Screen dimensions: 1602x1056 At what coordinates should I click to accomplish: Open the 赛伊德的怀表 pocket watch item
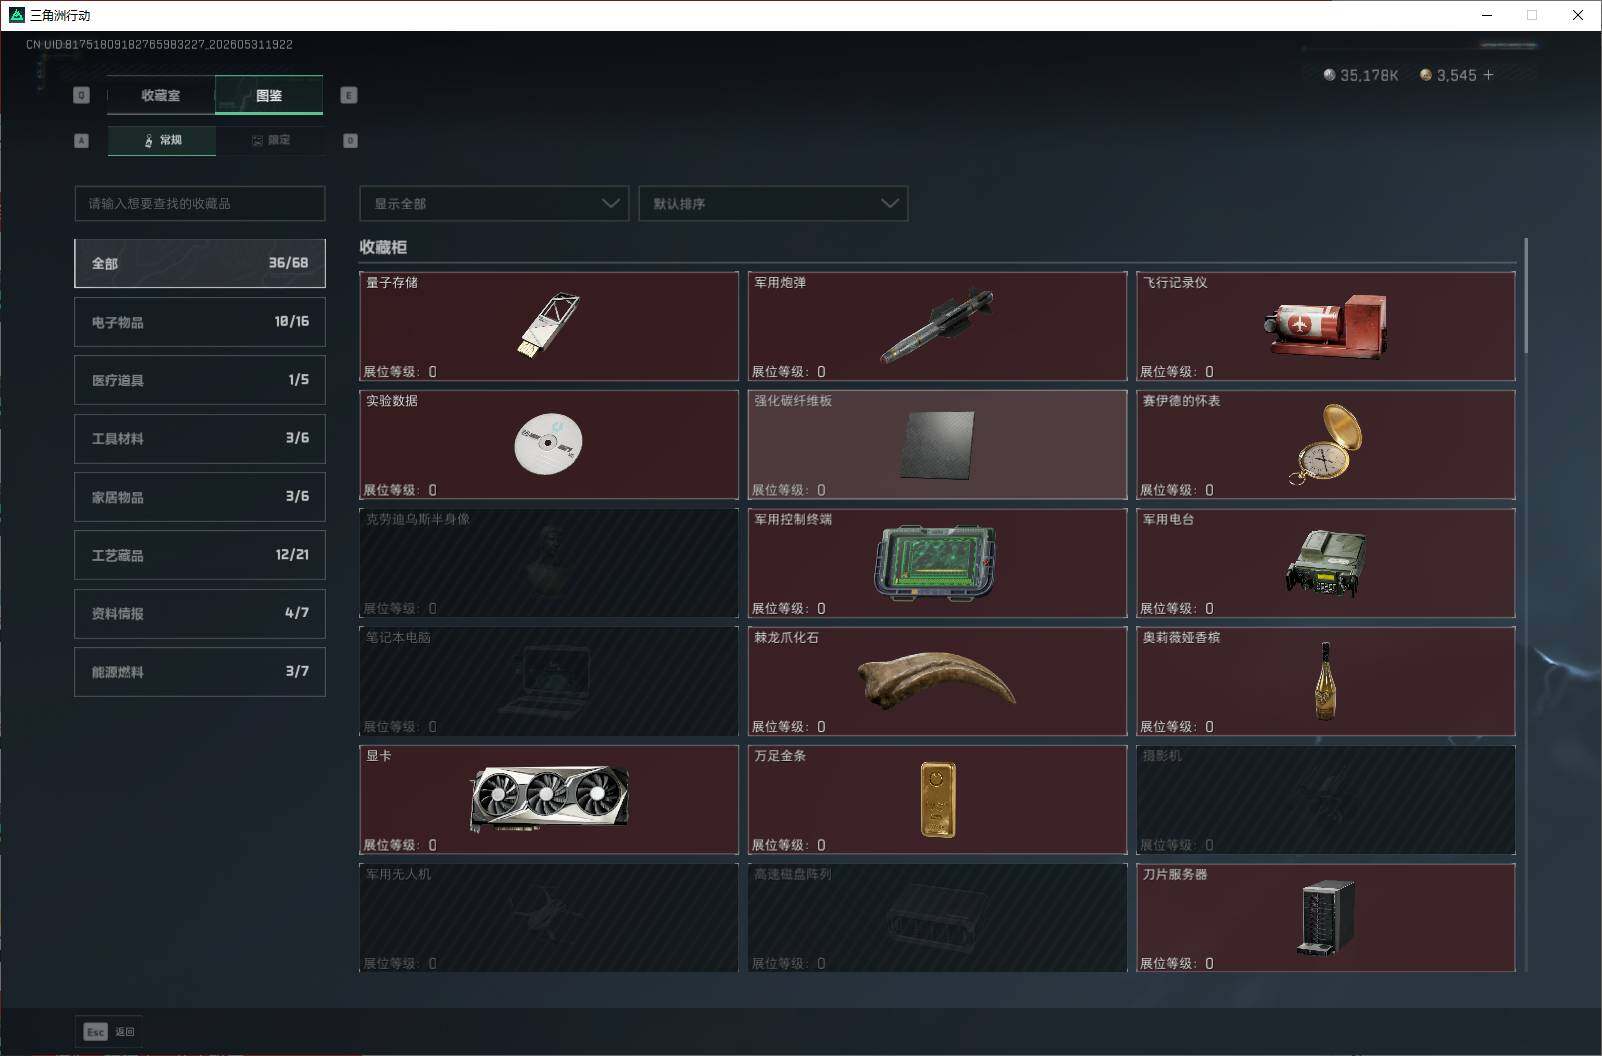coord(1325,444)
